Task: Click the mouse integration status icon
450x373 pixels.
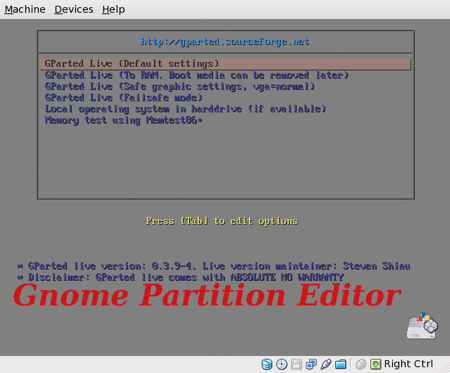Action: [361, 364]
